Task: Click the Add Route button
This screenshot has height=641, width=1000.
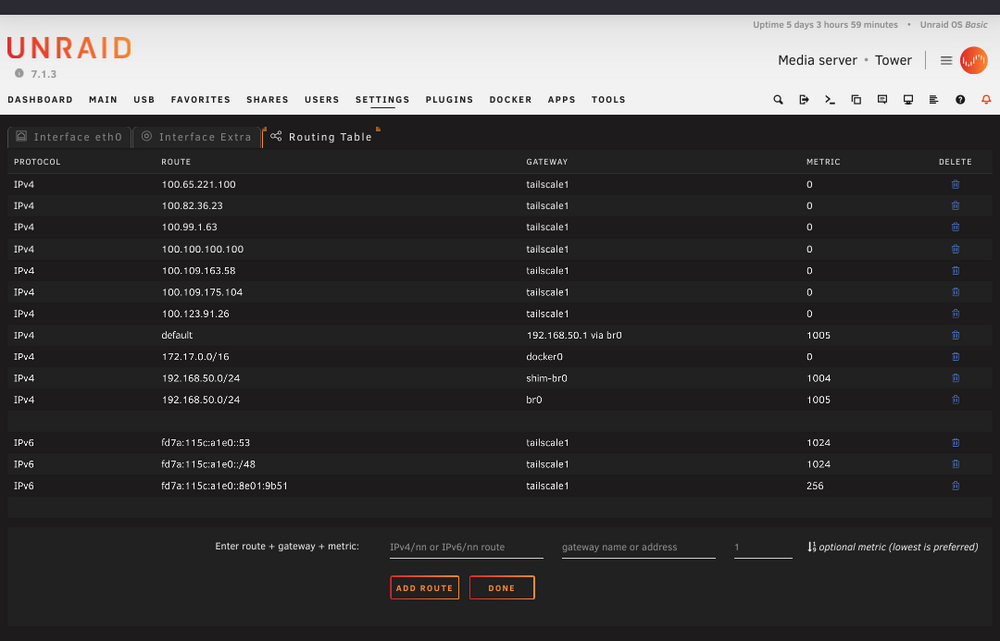Action: tap(425, 588)
